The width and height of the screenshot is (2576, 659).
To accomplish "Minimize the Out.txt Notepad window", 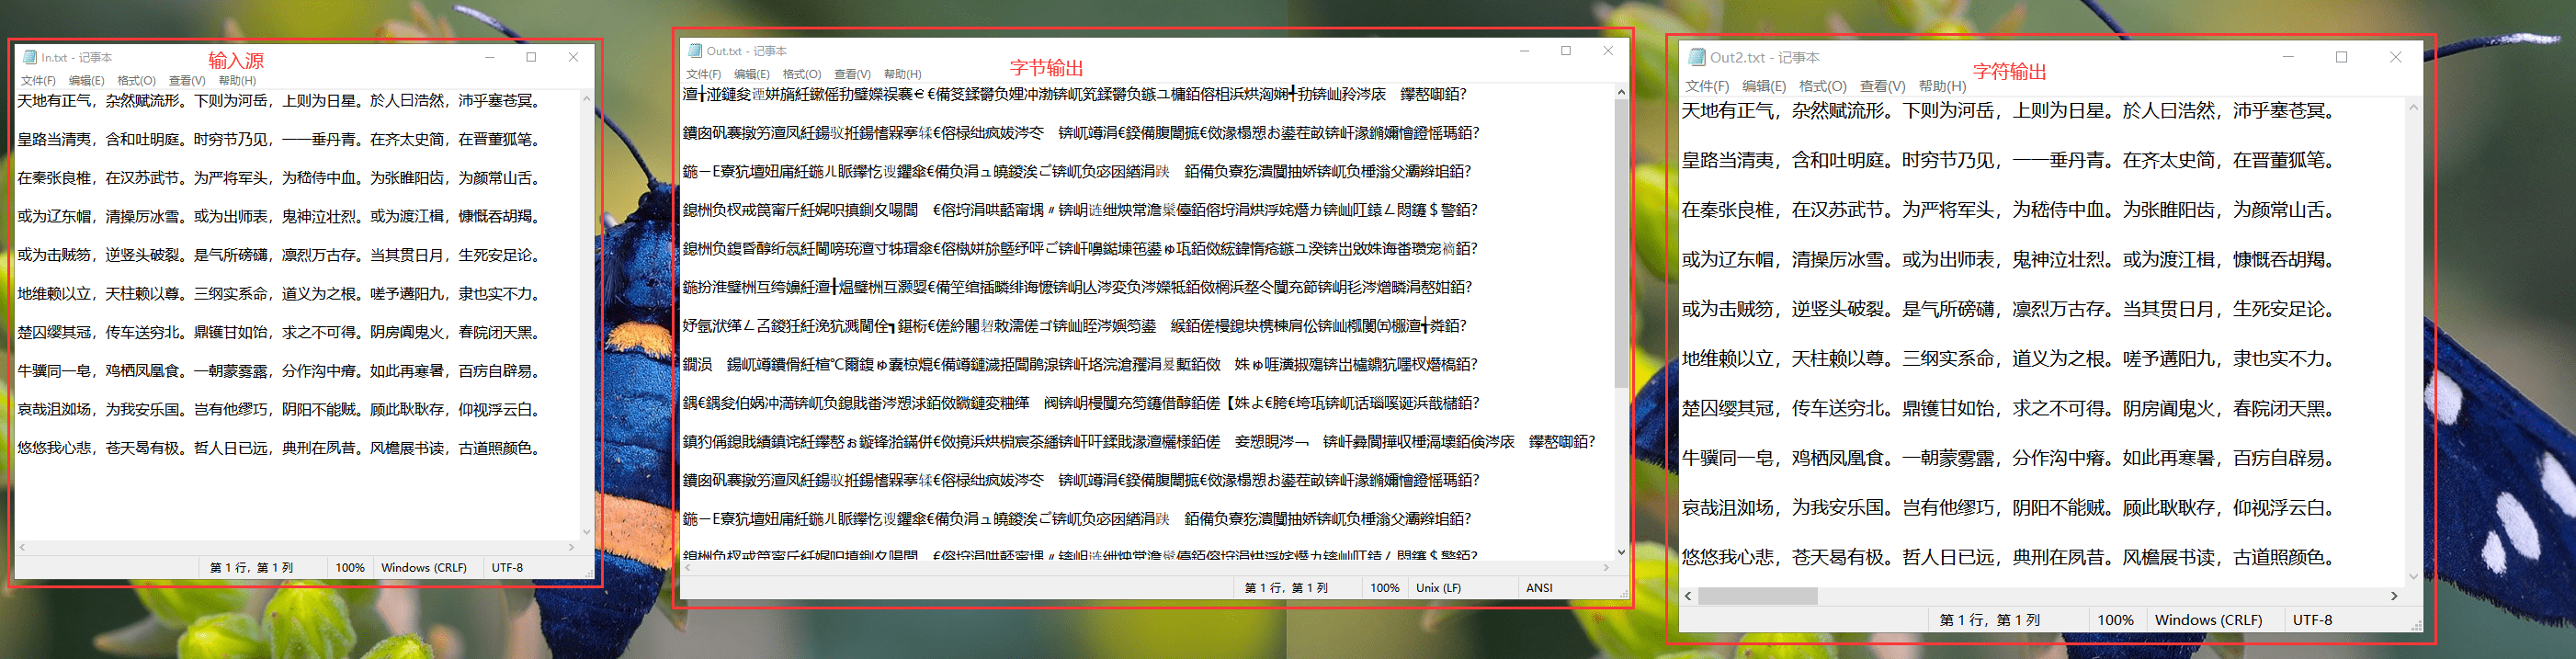I will [1525, 50].
